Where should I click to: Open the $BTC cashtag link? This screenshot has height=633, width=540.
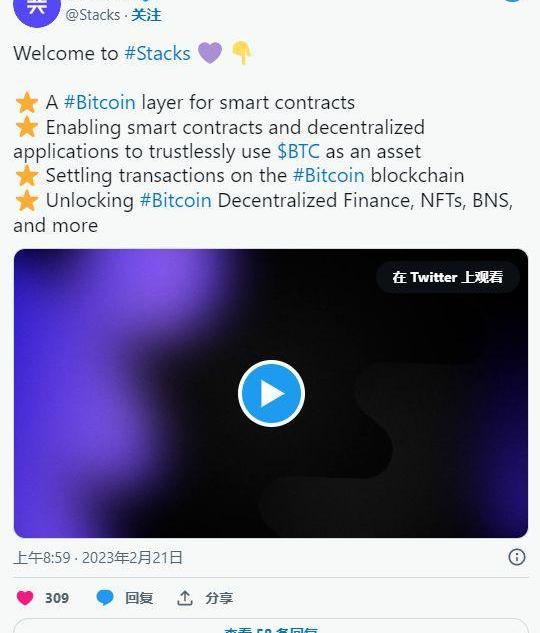tap(298, 151)
